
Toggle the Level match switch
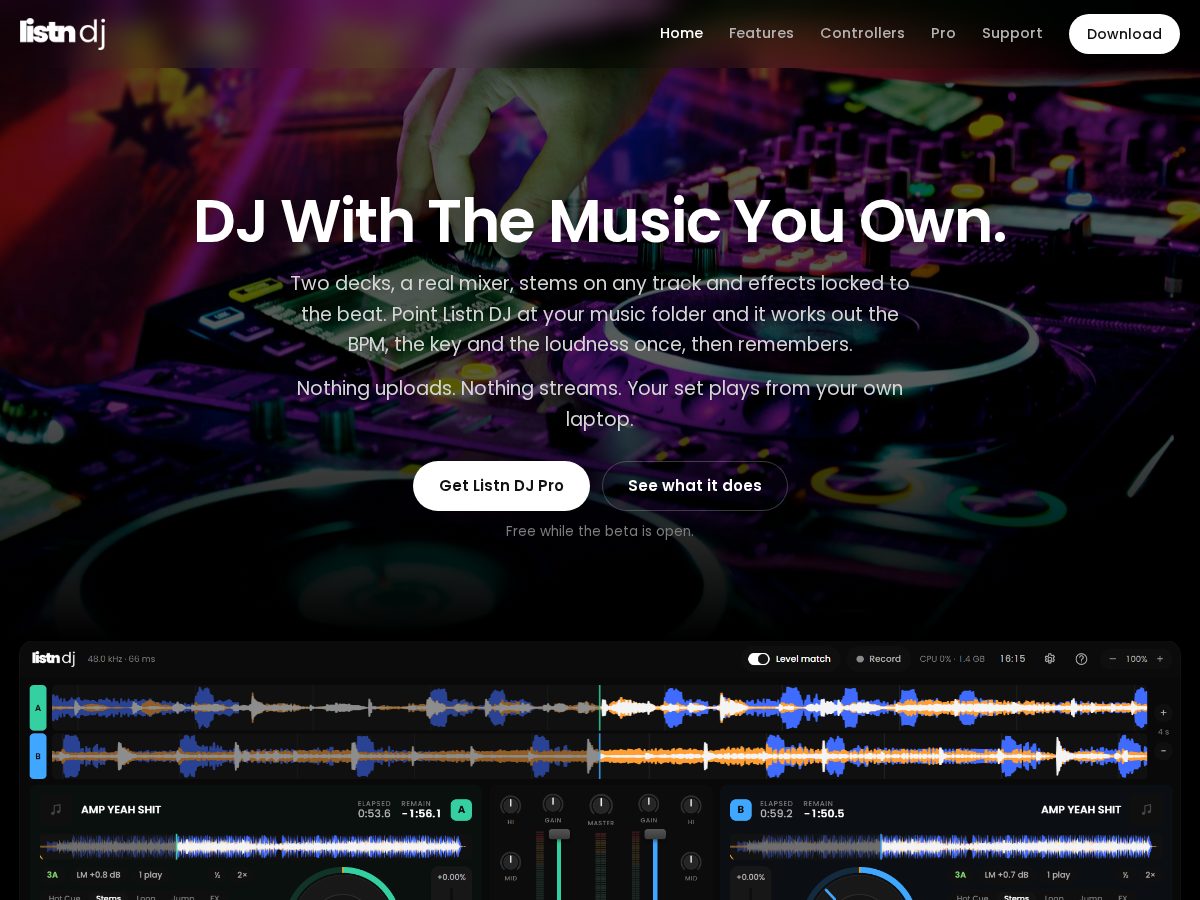pyautogui.click(x=759, y=659)
